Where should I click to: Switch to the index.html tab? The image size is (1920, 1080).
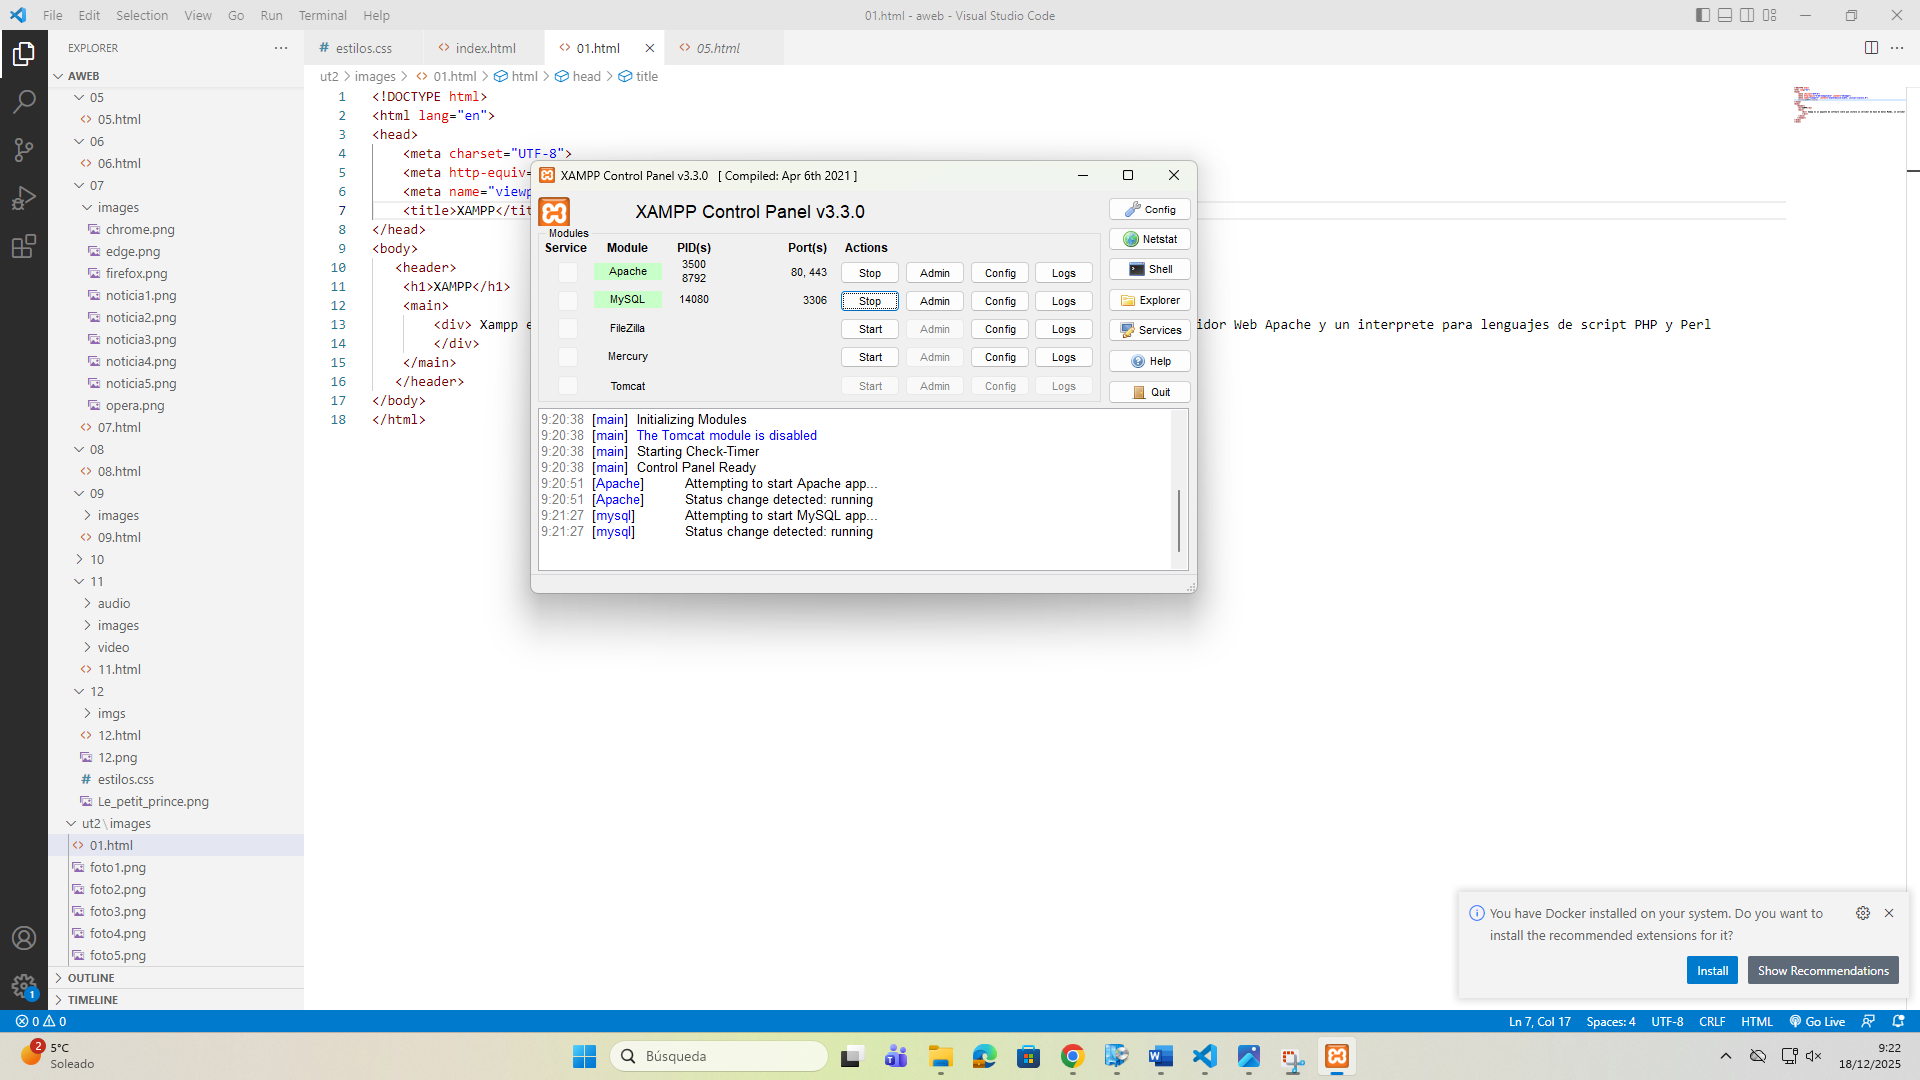click(x=486, y=47)
